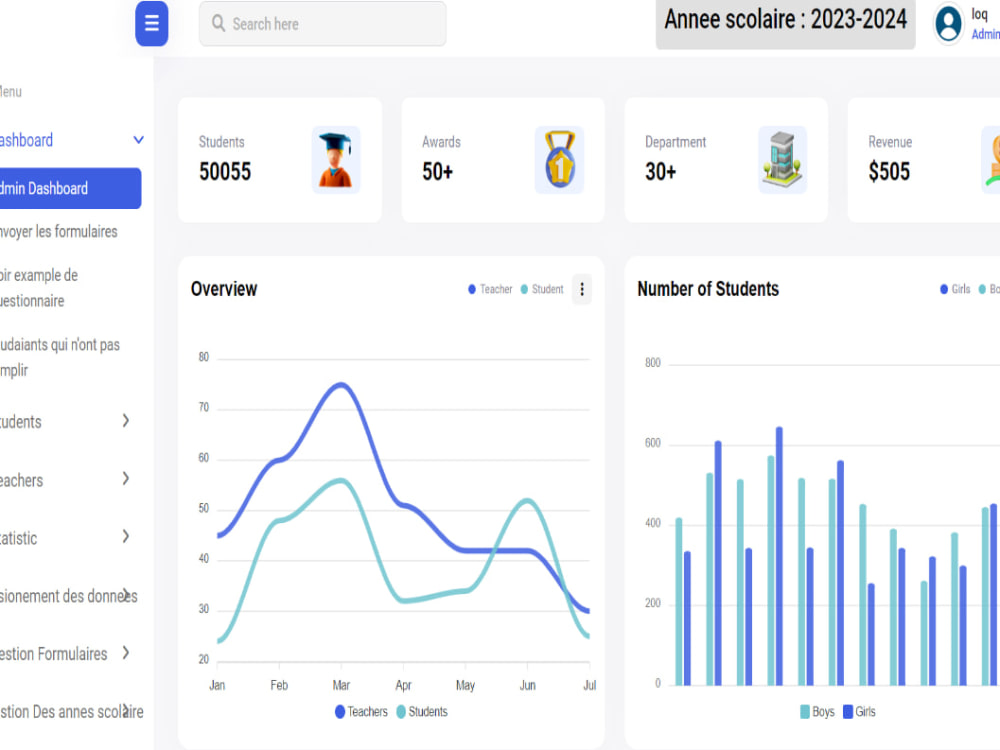Open Overview chart three-dot options menu
1000x750 pixels.
pyautogui.click(x=582, y=290)
